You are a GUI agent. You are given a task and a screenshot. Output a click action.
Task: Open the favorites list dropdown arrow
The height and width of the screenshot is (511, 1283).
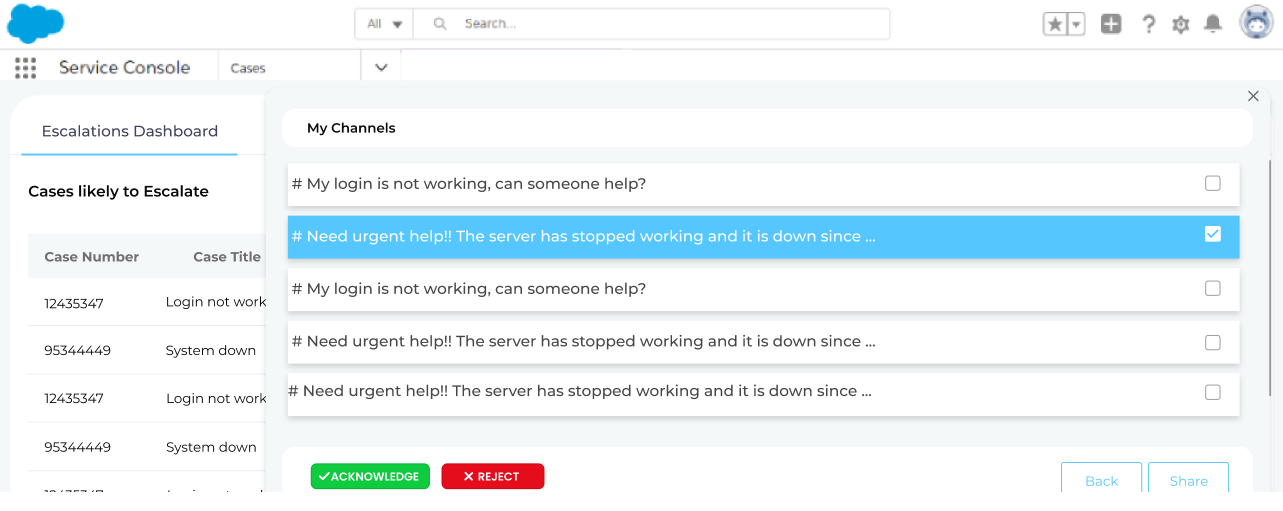[1077, 24]
